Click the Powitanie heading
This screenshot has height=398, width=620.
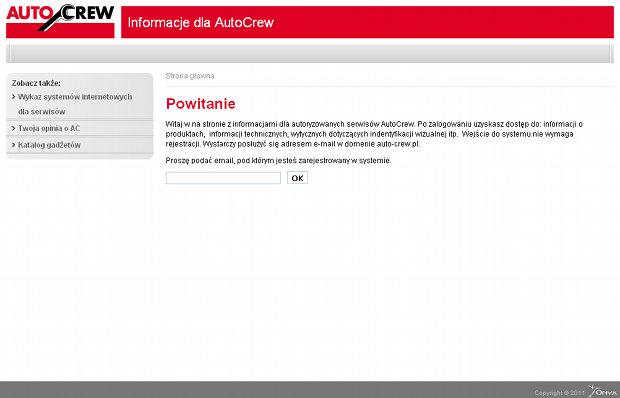(x=200, y=104)
